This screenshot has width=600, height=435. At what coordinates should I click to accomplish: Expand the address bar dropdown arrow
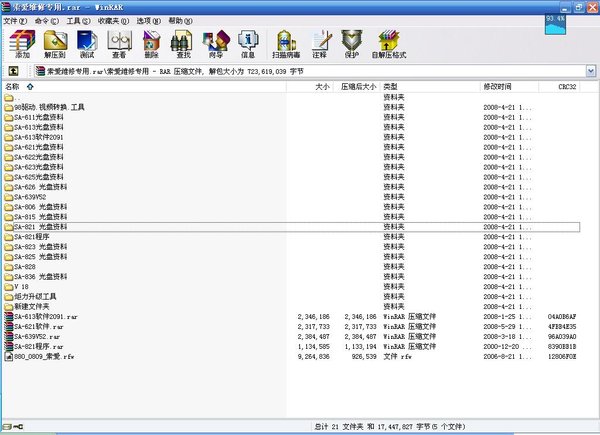click(591, 71)
